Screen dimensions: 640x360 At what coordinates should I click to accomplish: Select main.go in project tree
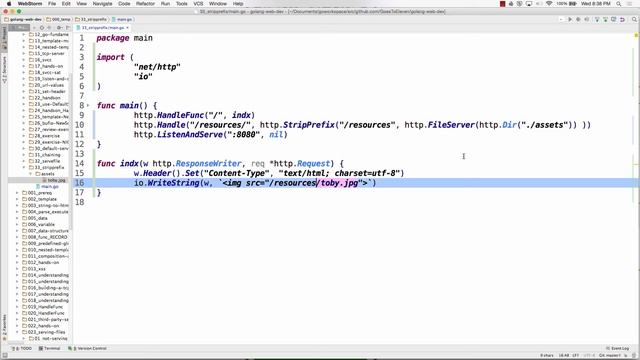tap(47, 187)
